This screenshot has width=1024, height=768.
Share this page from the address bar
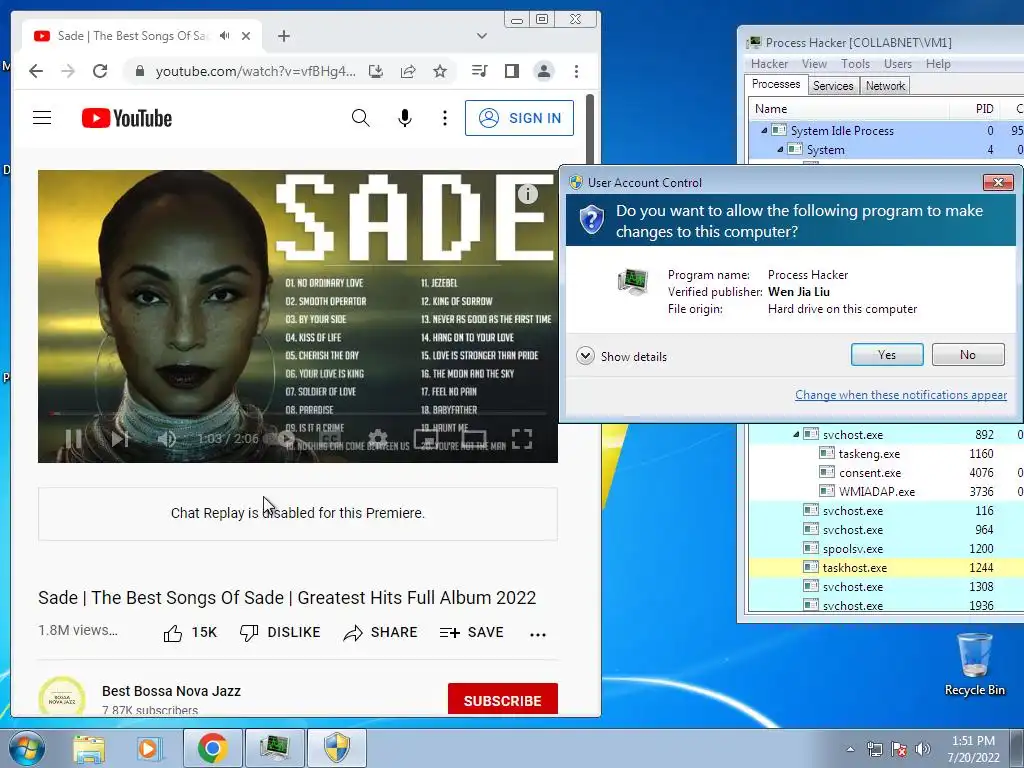408,71
